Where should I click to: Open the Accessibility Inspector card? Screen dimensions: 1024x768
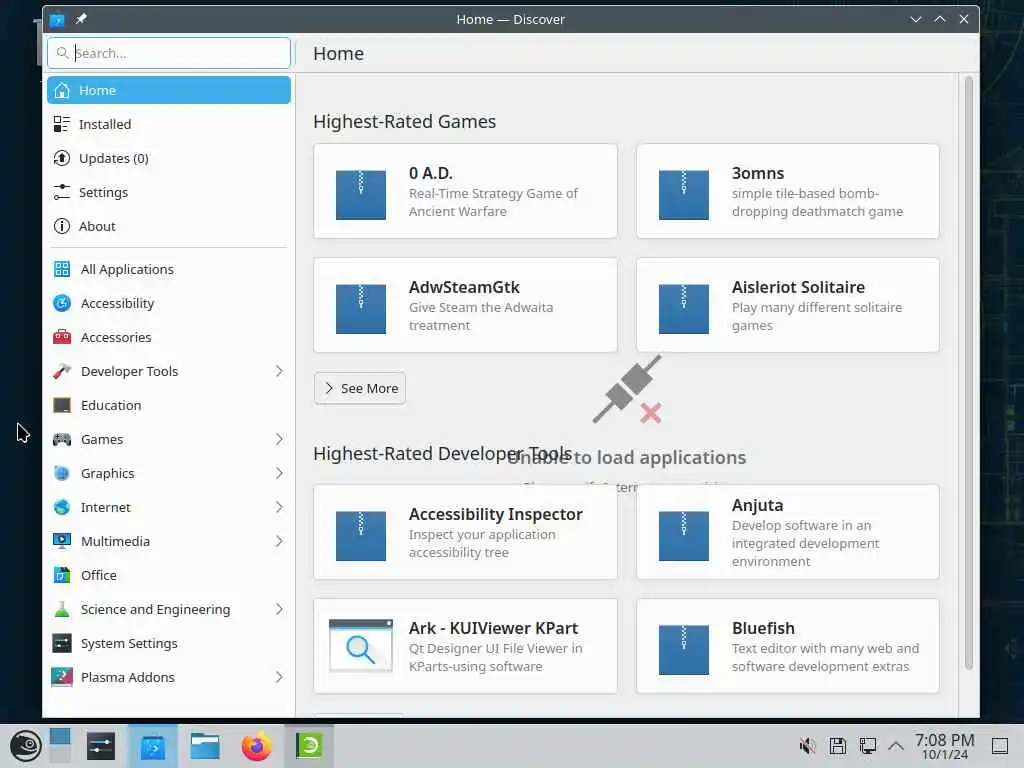(465, 532)
